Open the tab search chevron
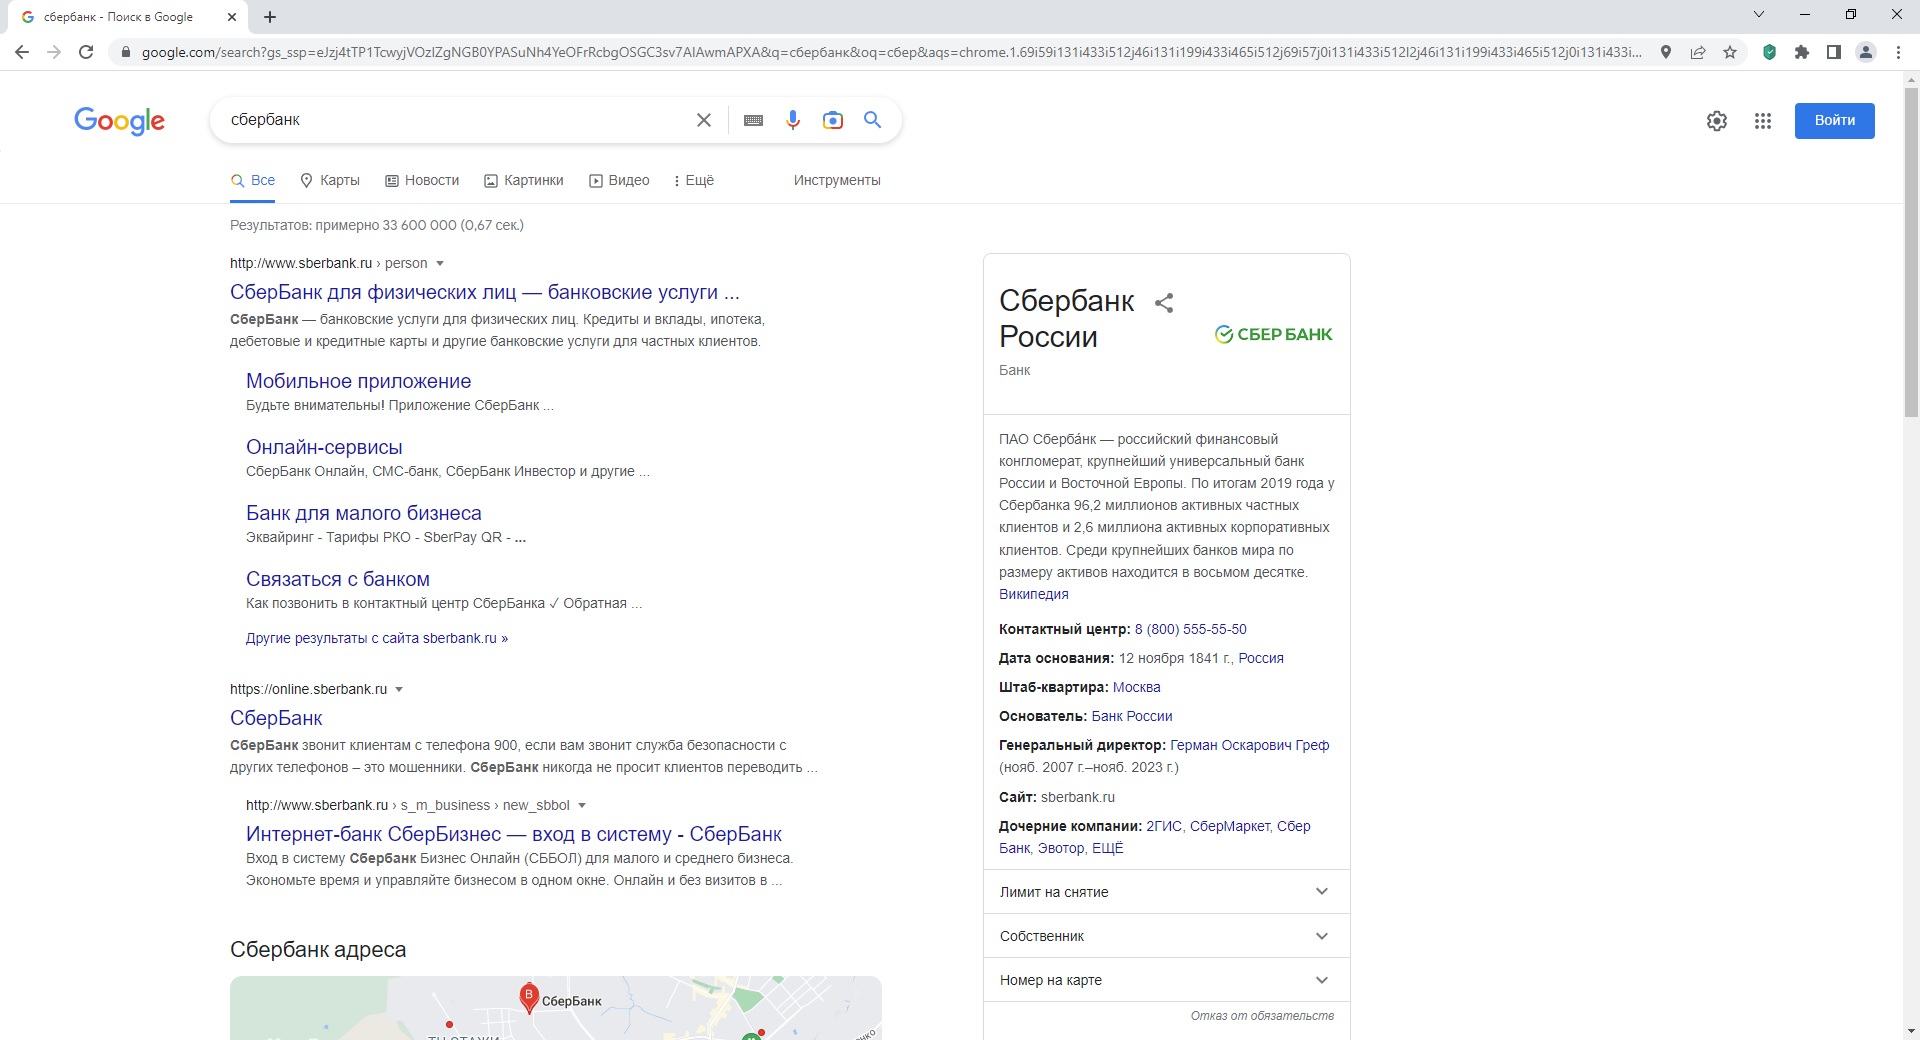Viewport: 1920px width, 1040px height. click(x=1759, y=14)
